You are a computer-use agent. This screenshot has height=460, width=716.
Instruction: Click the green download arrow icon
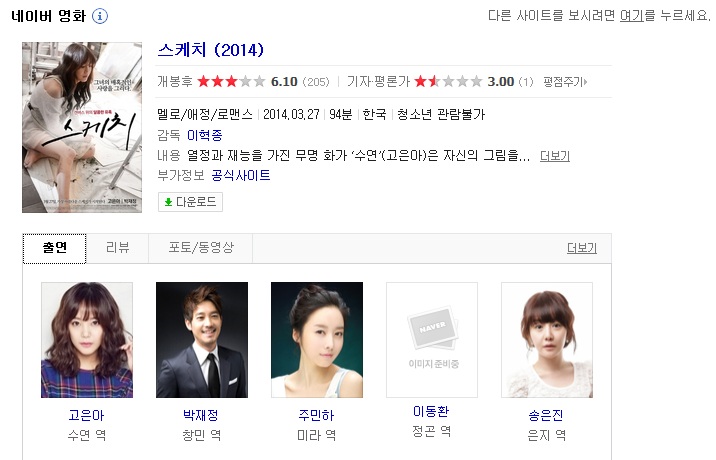168,202
